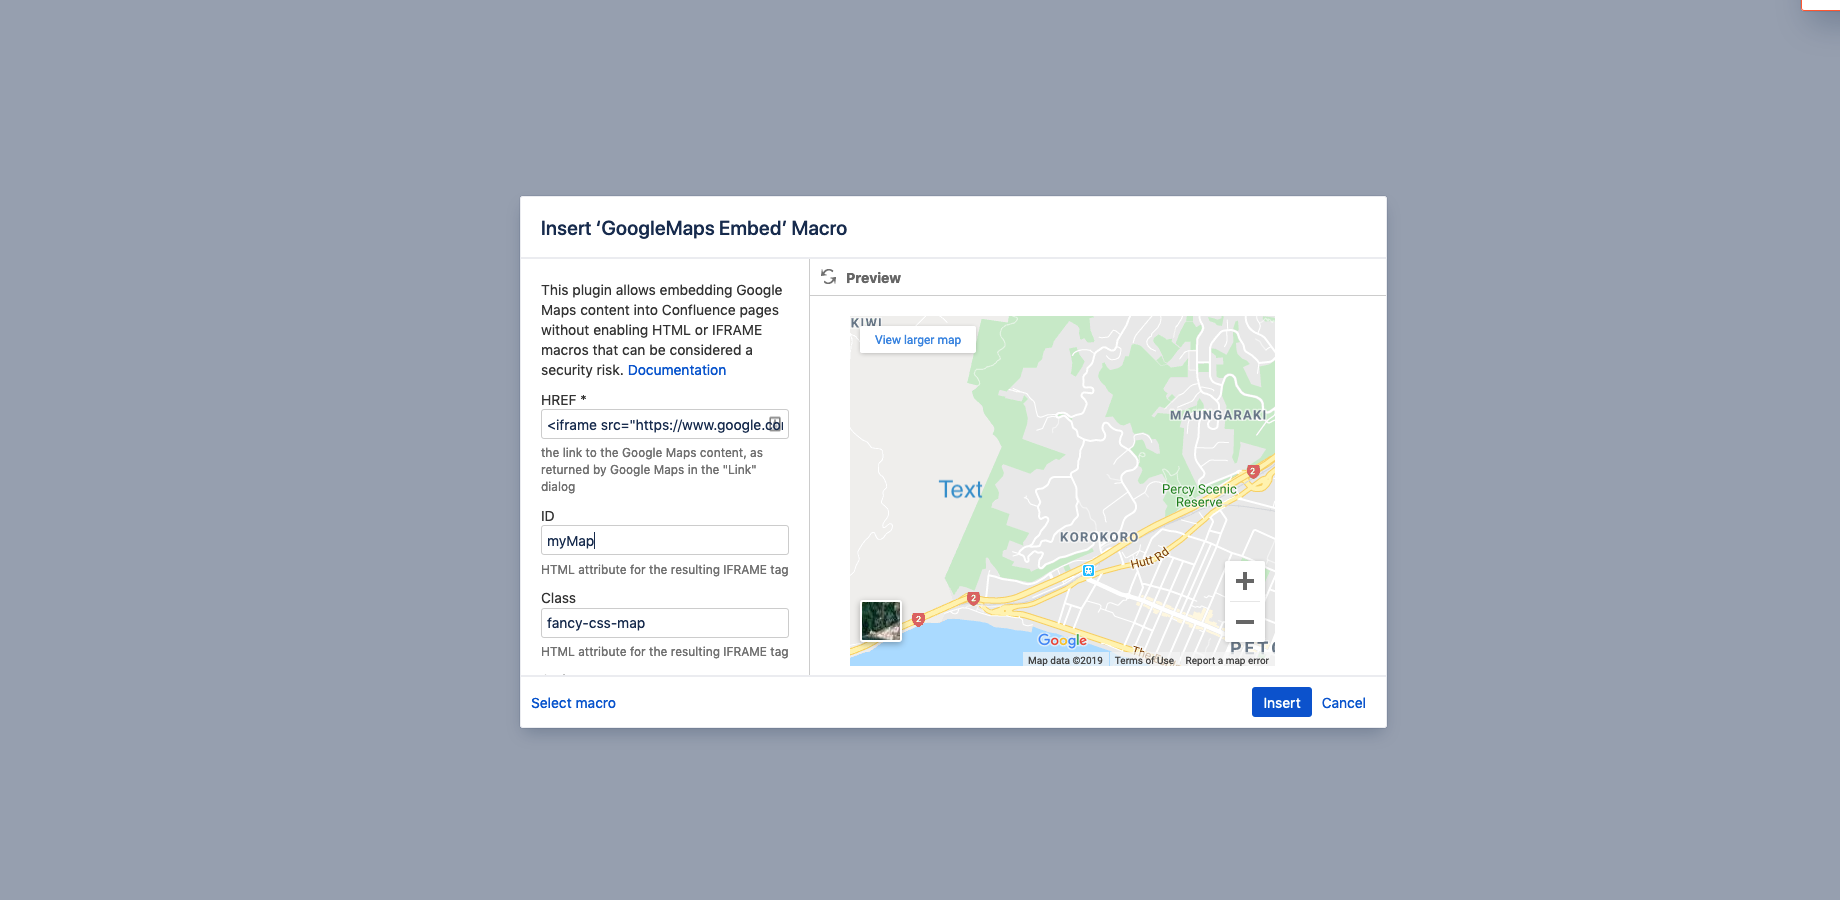Refresh the macro preview
The height and width of the screenshot is (900, 1840).
point(828,277)
